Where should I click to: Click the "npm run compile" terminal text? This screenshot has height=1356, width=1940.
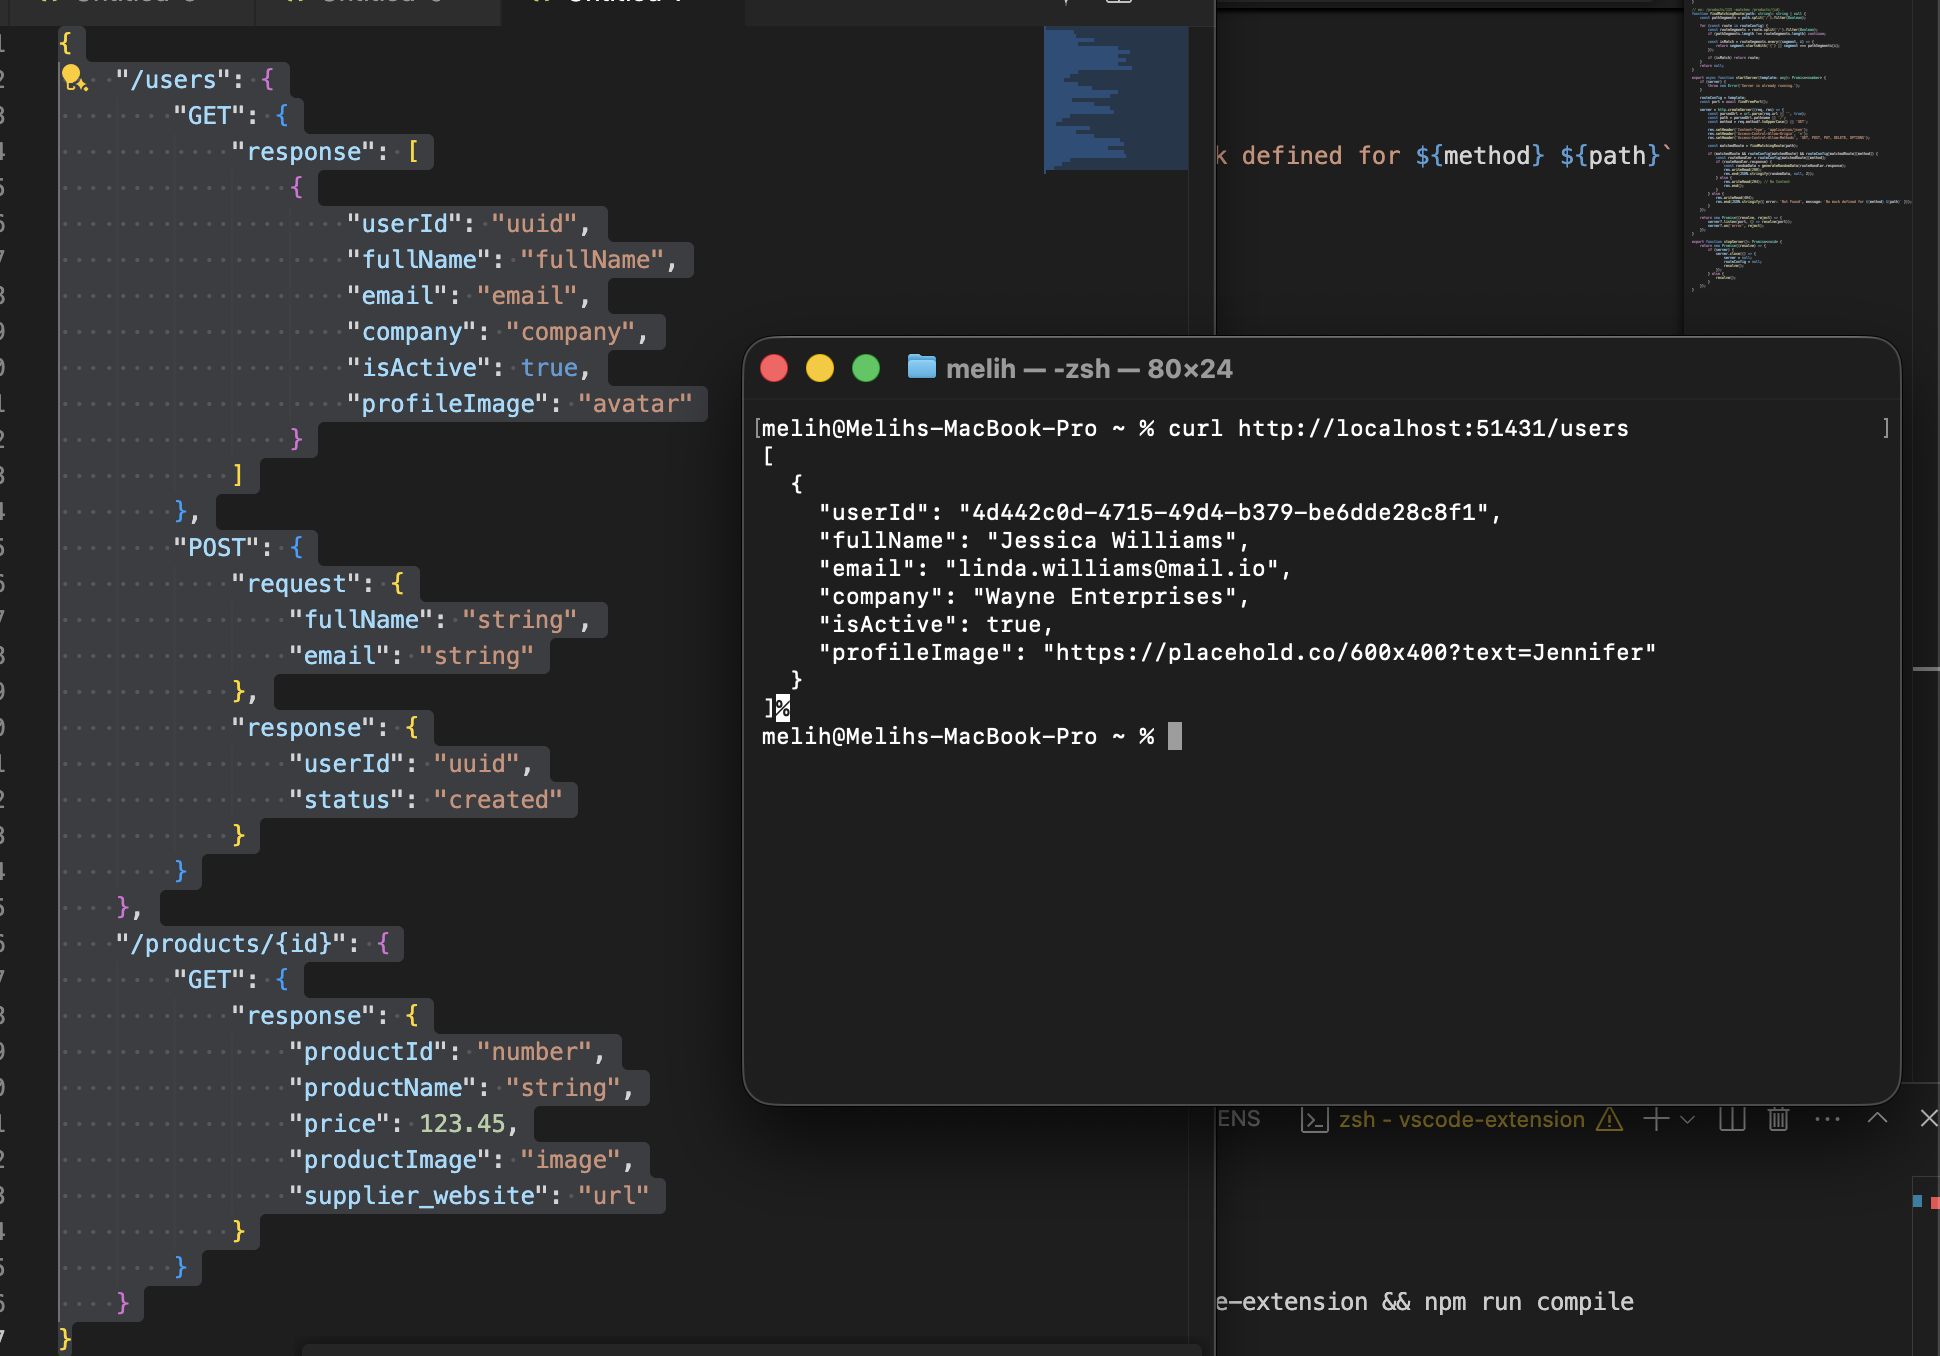click(1529, 1301)
